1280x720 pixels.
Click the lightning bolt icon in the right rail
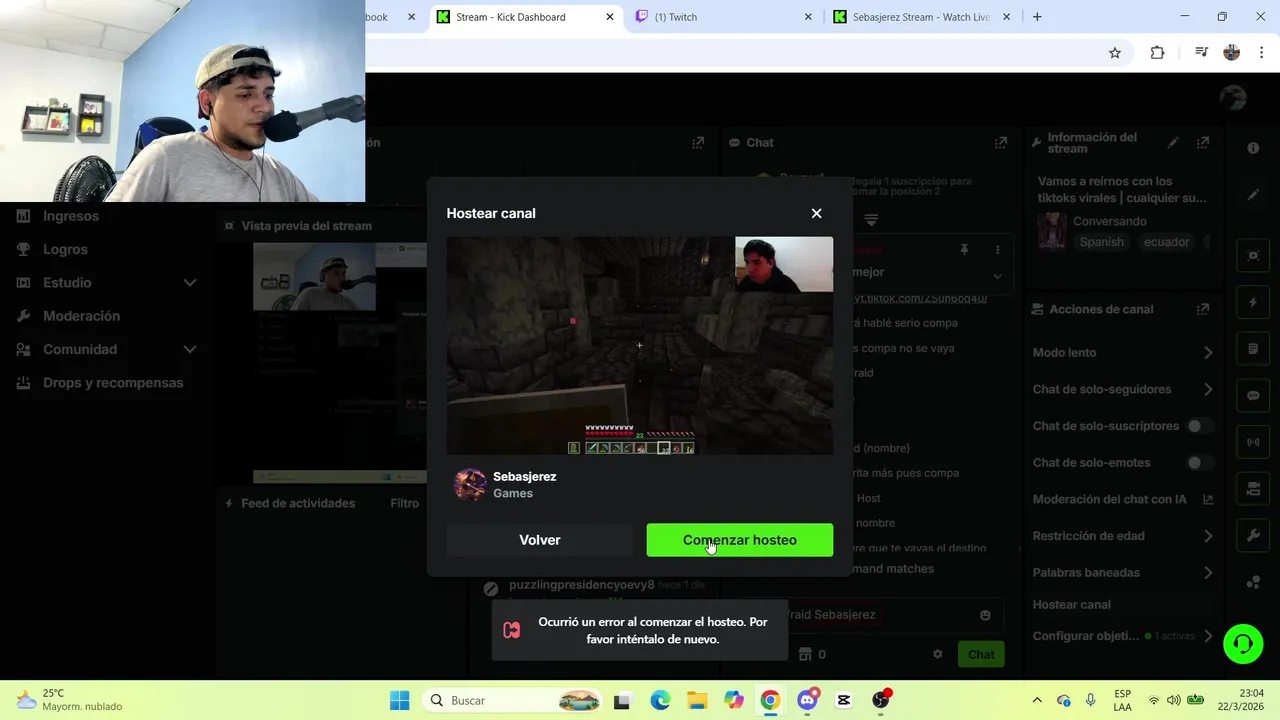pos(1253,302)
